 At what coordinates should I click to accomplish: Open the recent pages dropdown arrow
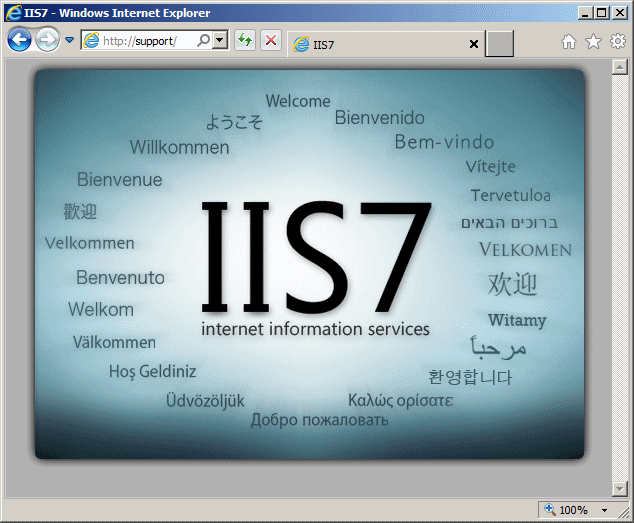click(x=70, y=40)
